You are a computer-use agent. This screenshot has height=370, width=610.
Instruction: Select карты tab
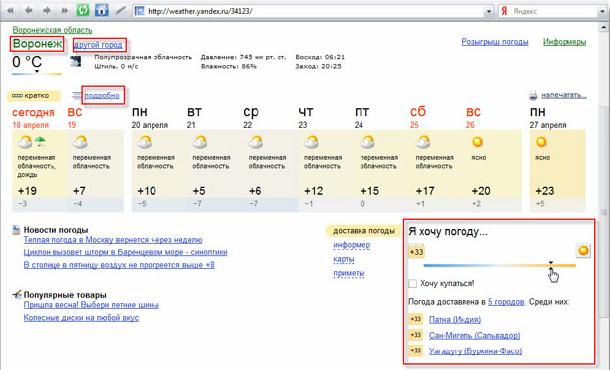click(344, 259)
